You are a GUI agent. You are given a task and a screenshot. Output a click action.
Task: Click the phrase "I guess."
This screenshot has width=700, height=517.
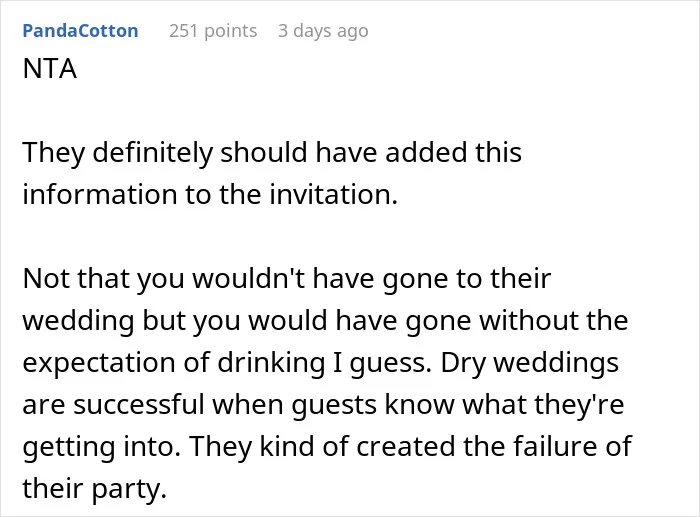(x=383, y=363)
